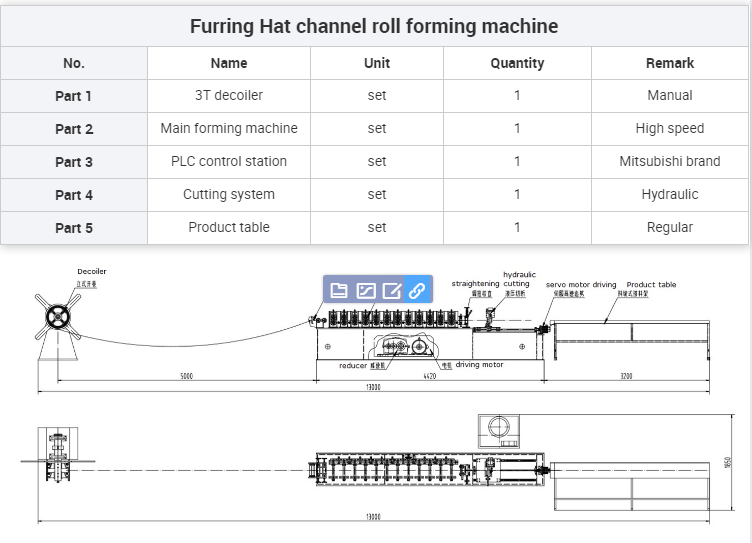Select the 'Part 3' row label
Image resolution: width=752 pixels, height=543 pixels.
74,162
